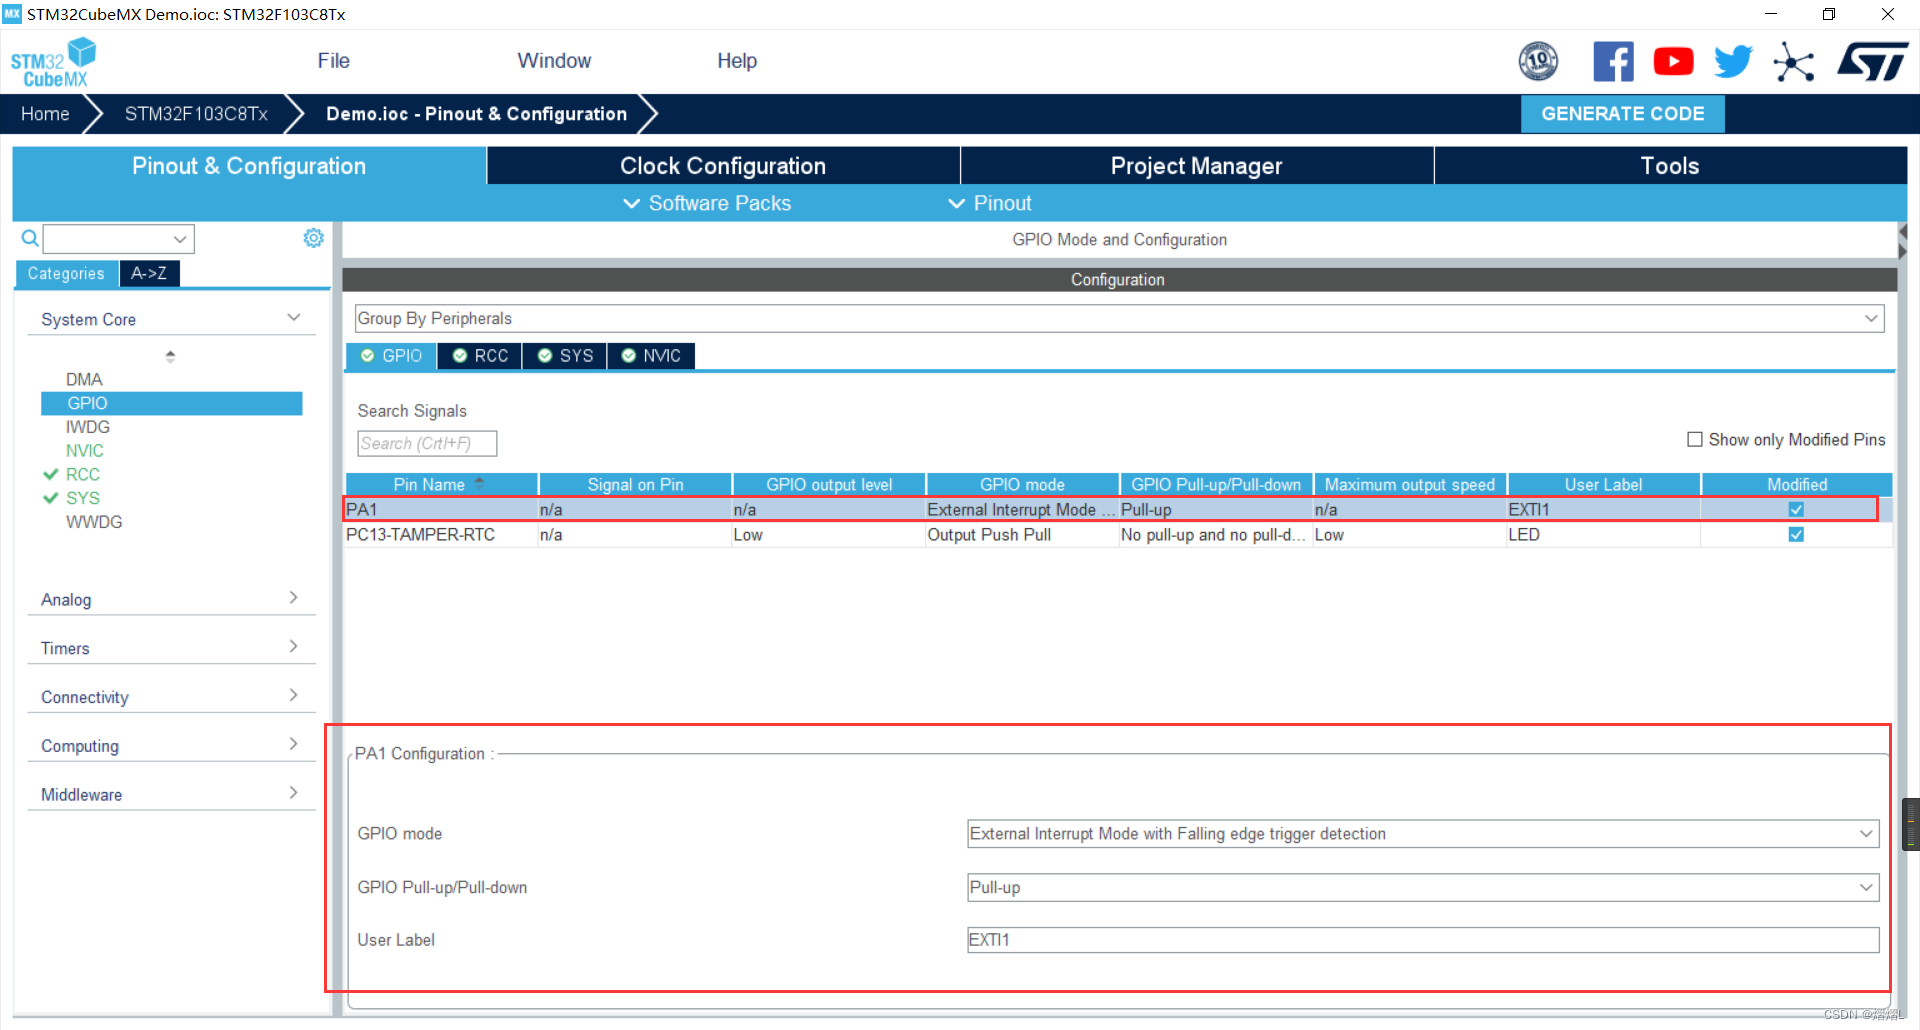1920x1030 pixels.
Task: Toggle Show only Modified Pins checkbox
Action: point(1694,439)
